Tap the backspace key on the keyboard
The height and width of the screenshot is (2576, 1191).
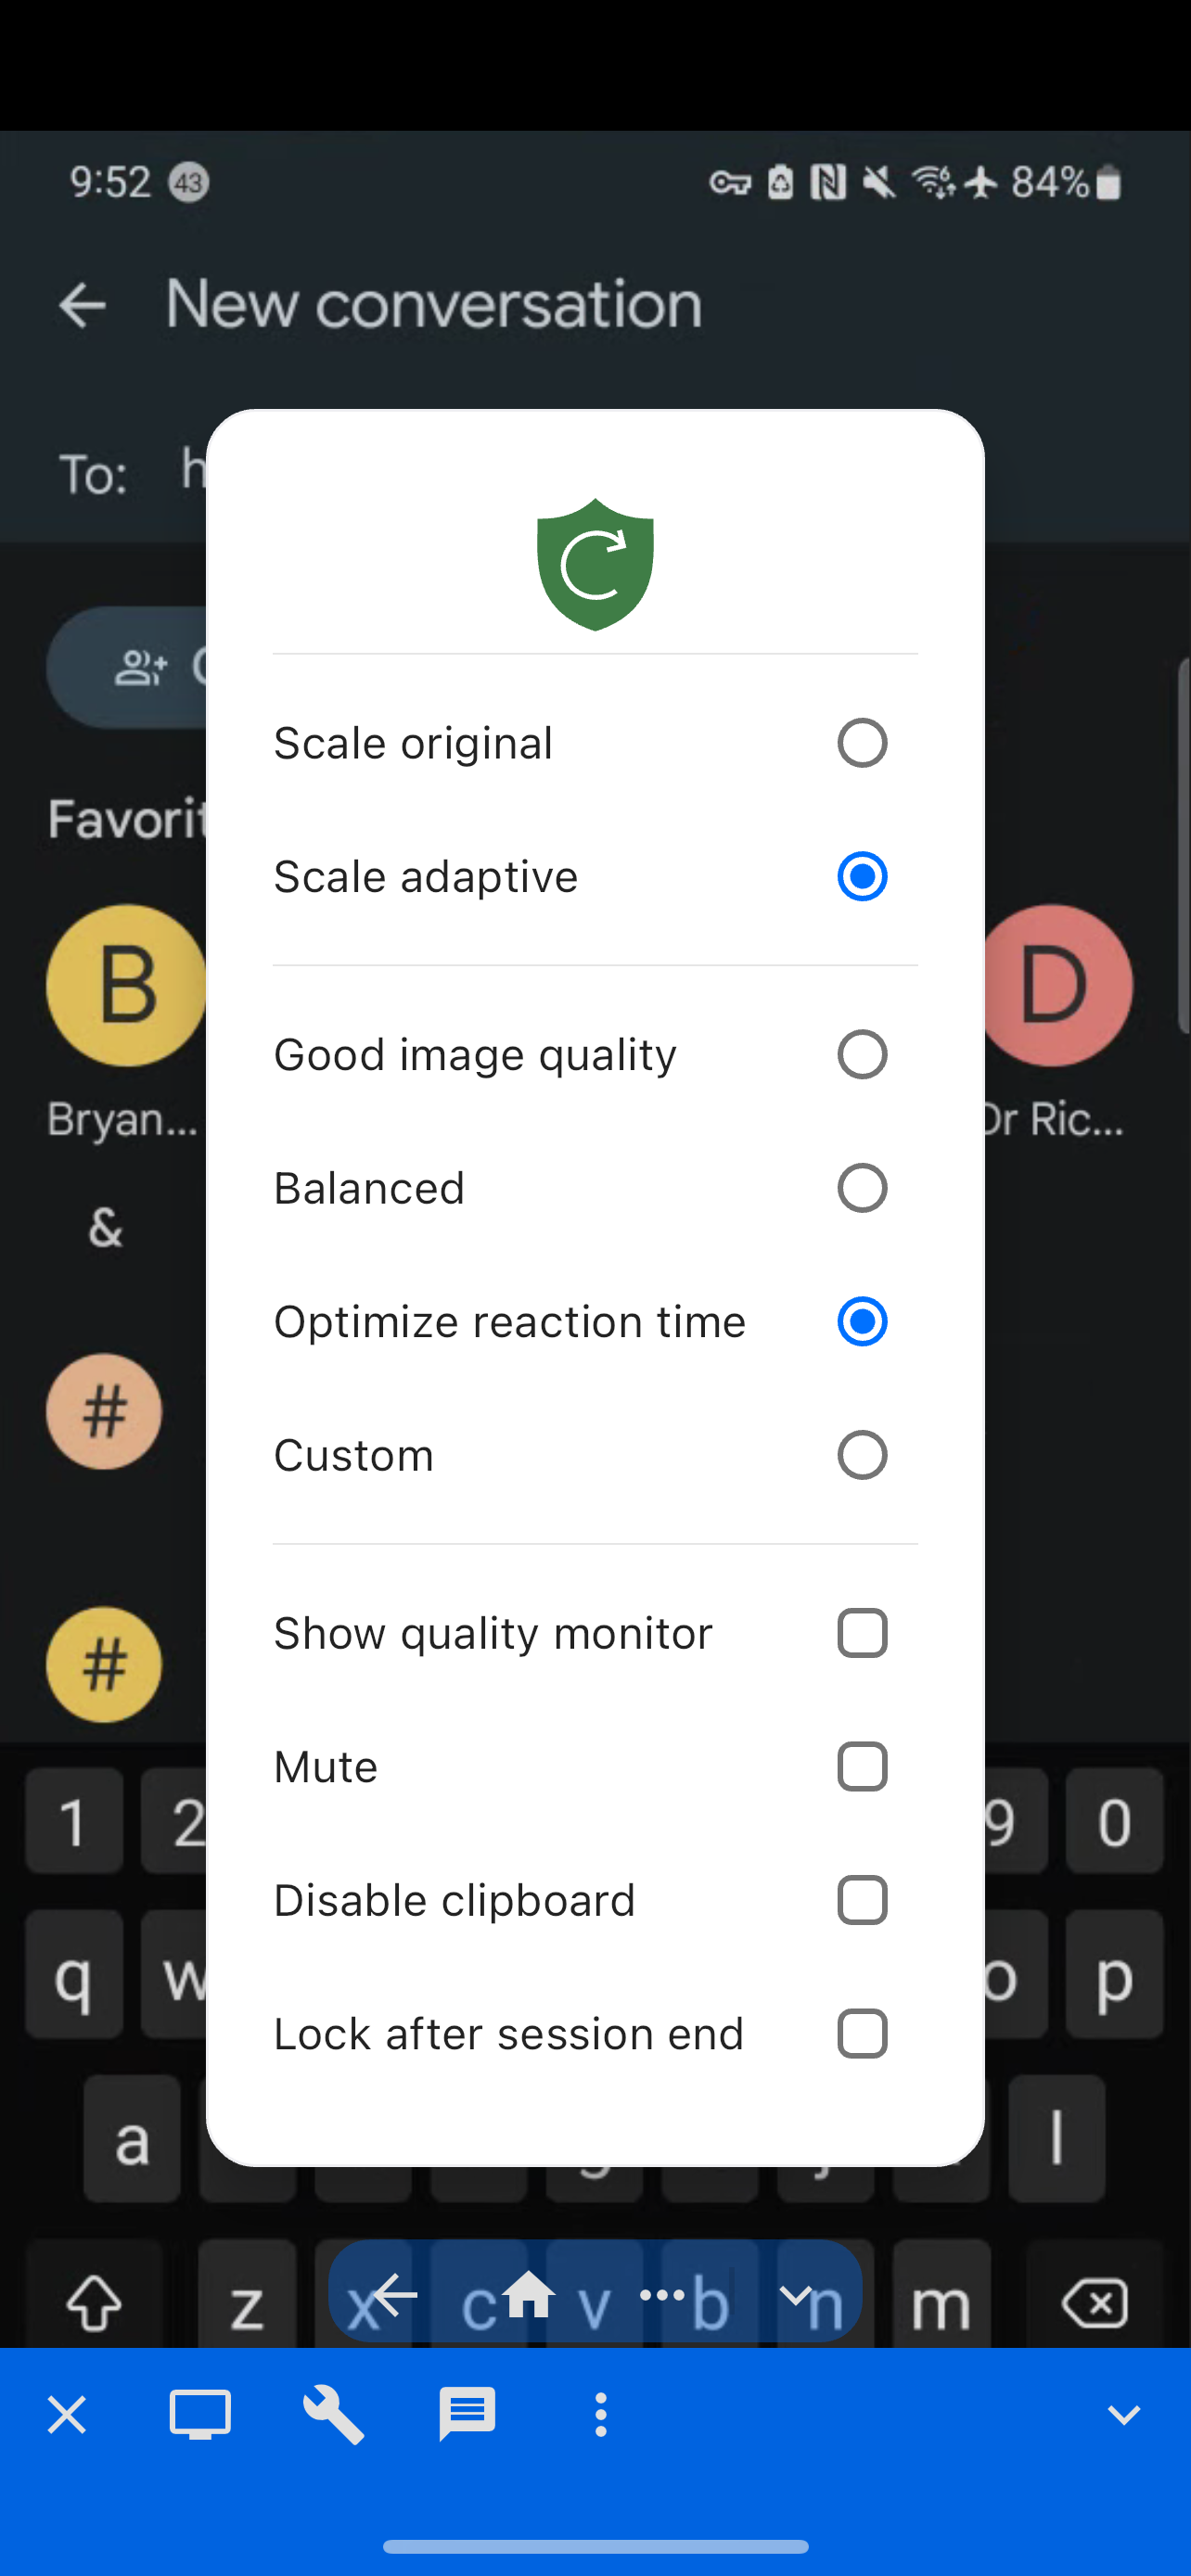point(1096,2303)
